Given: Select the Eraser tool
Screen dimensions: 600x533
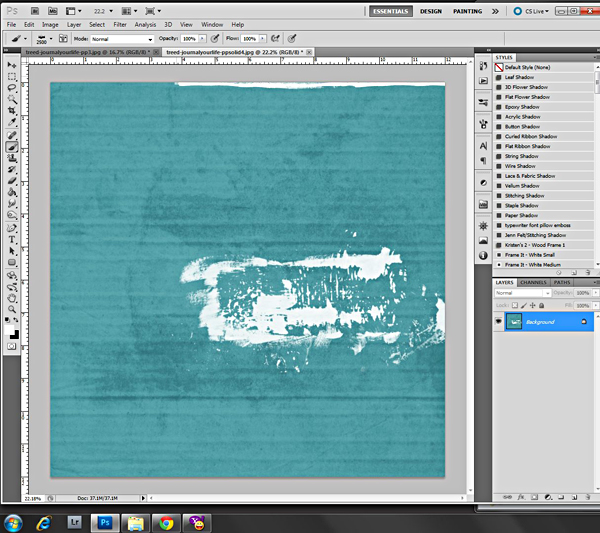Looking at the screenshot, I should [x=12, y=181].
